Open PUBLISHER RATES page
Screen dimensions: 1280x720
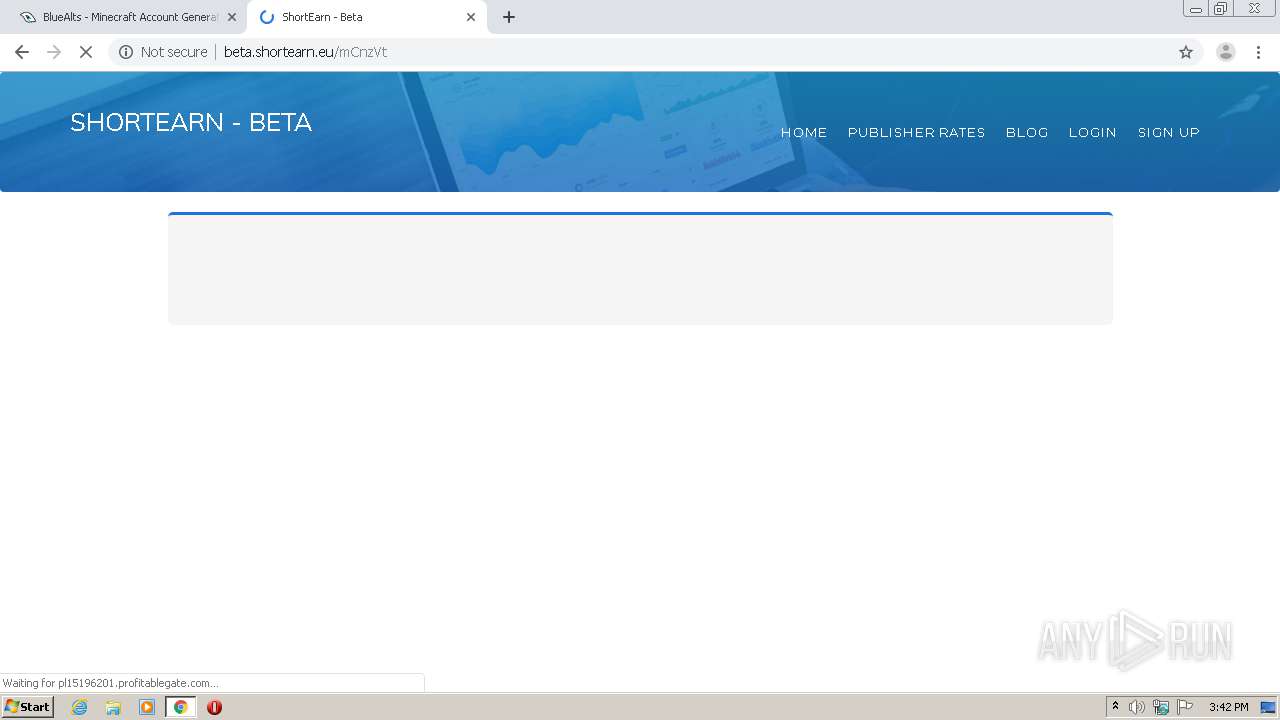(916, 132)
